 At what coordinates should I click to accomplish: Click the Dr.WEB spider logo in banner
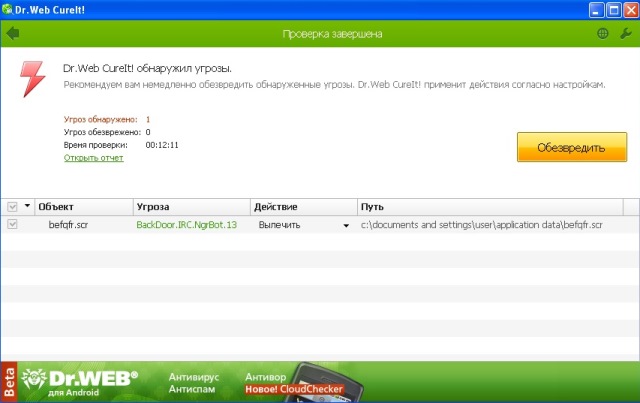tap(34, 379)
